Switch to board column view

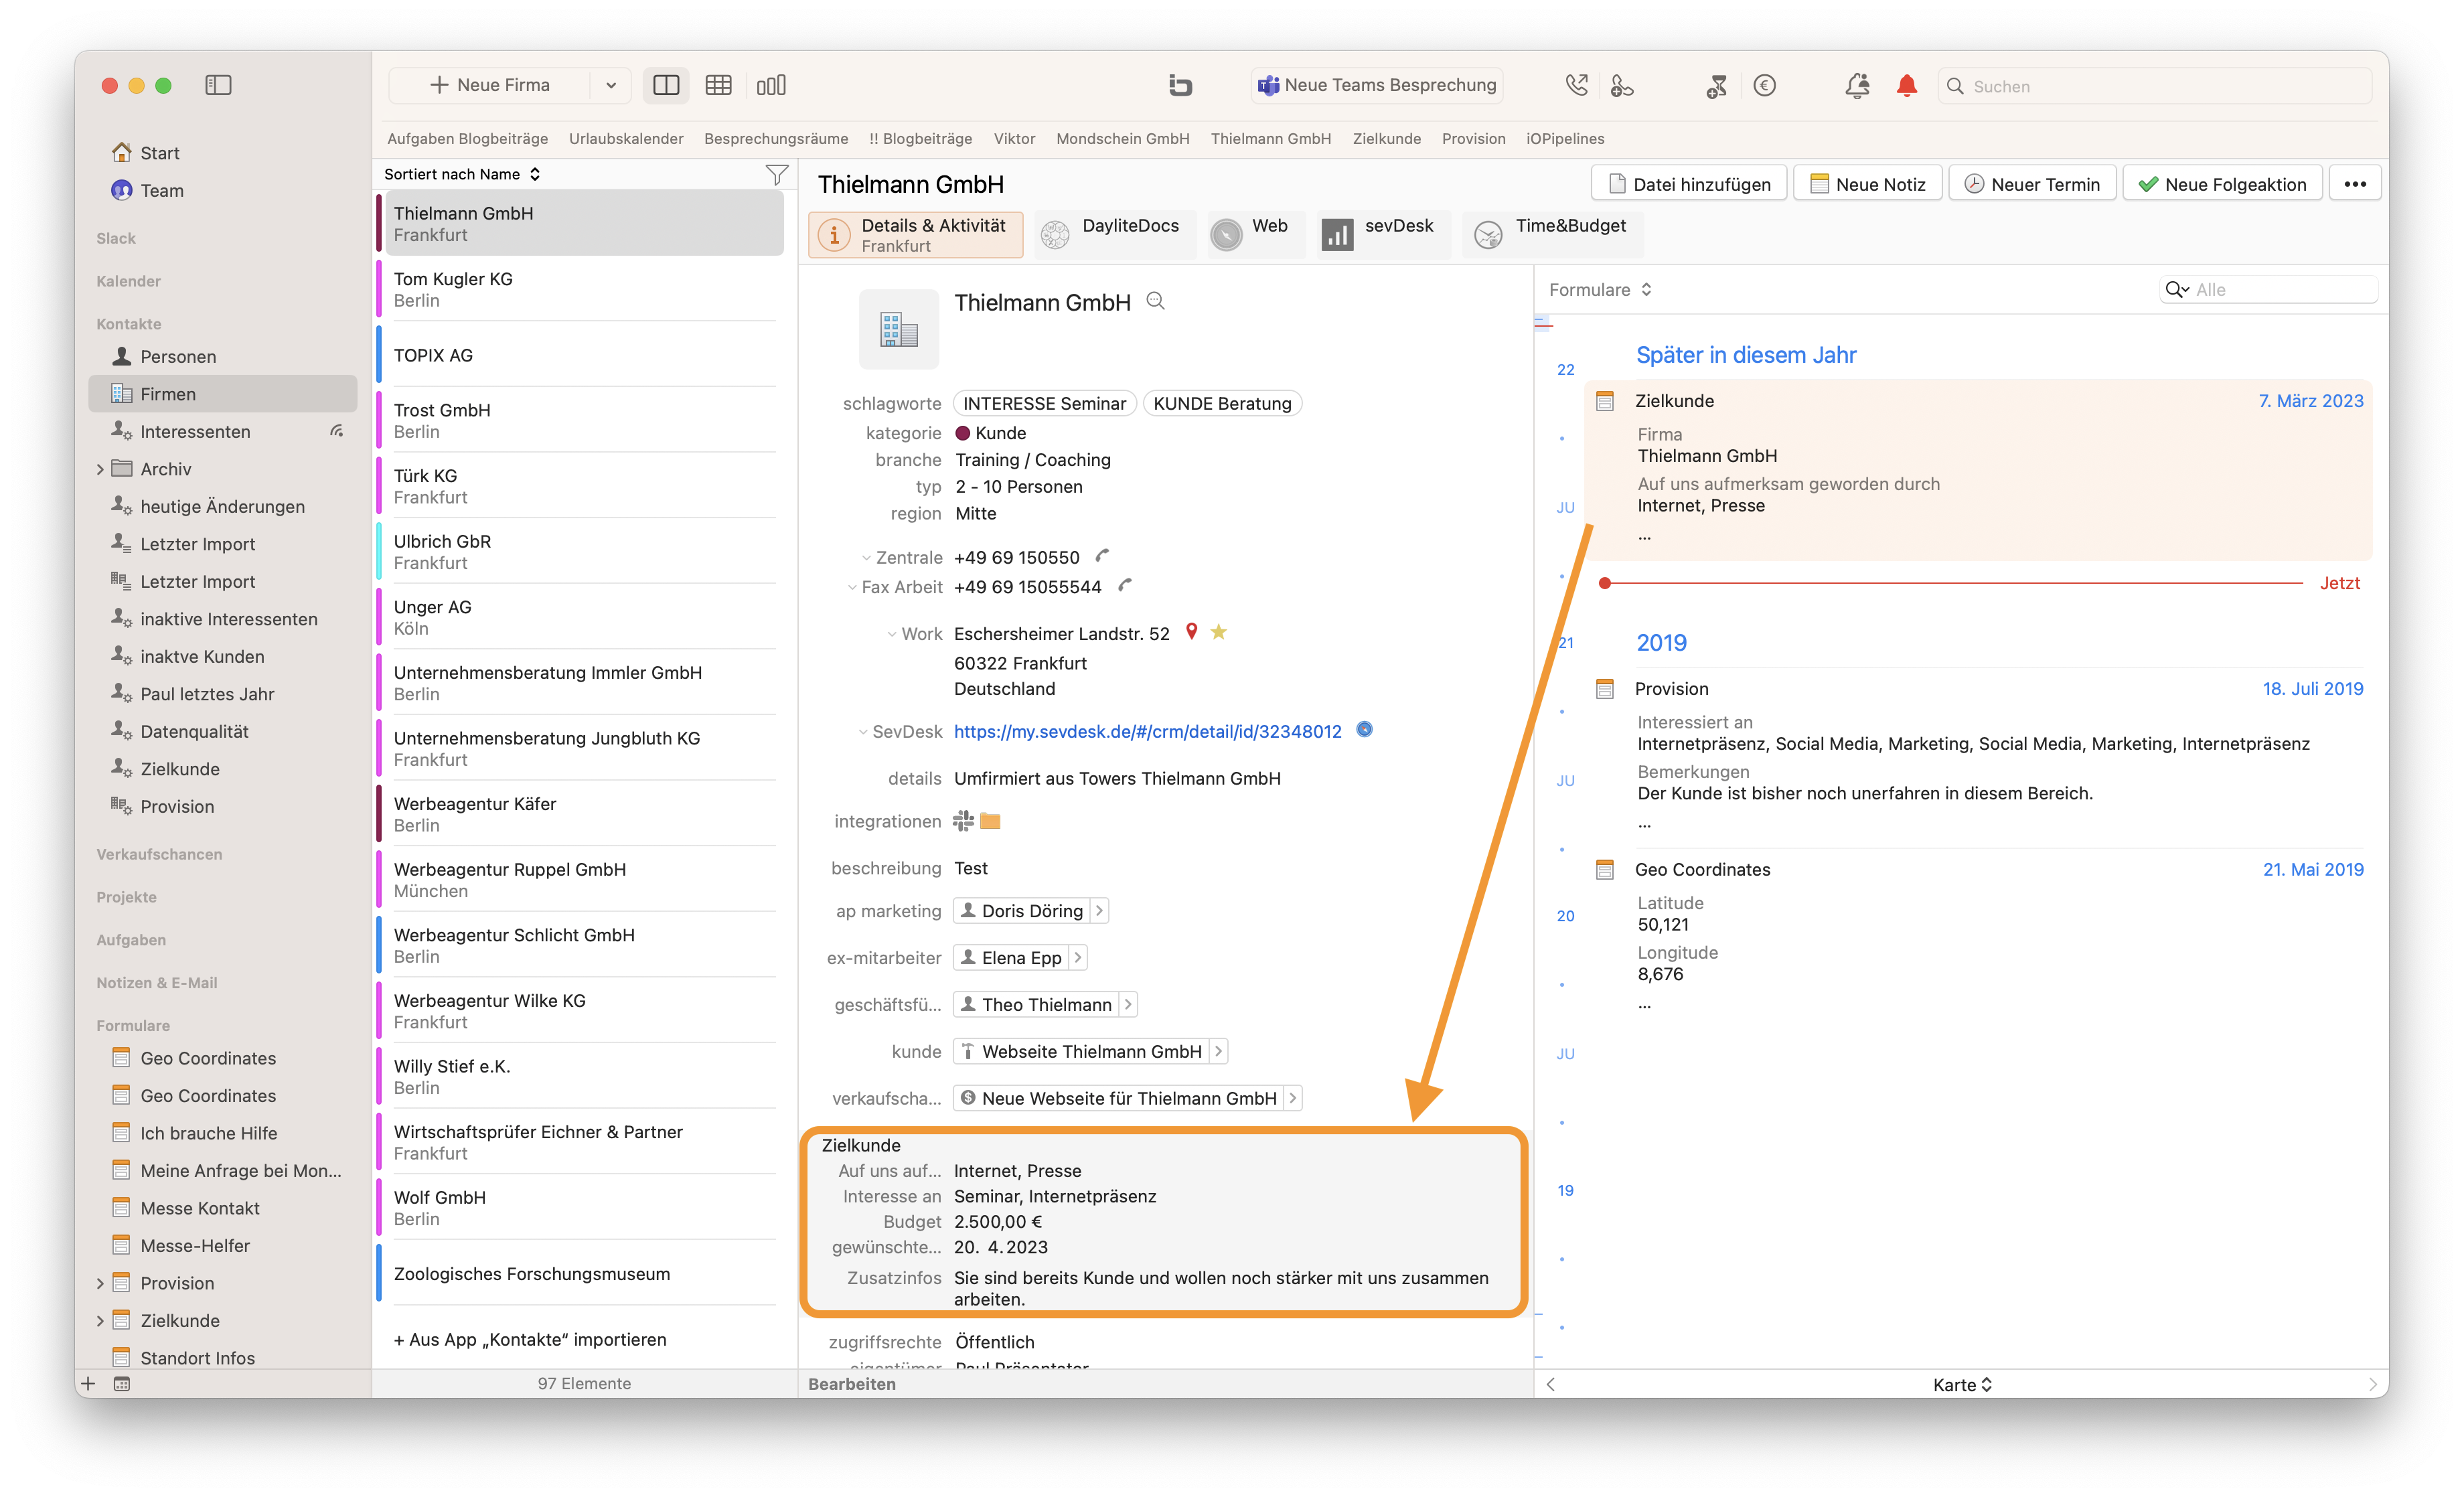pos(771,85)
